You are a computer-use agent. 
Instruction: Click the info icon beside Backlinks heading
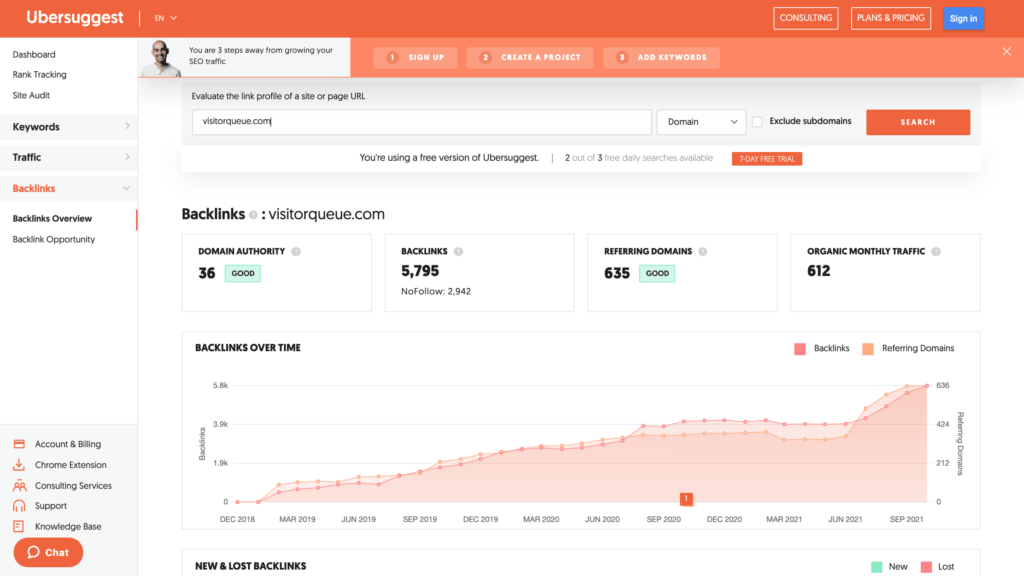point(253,215)
